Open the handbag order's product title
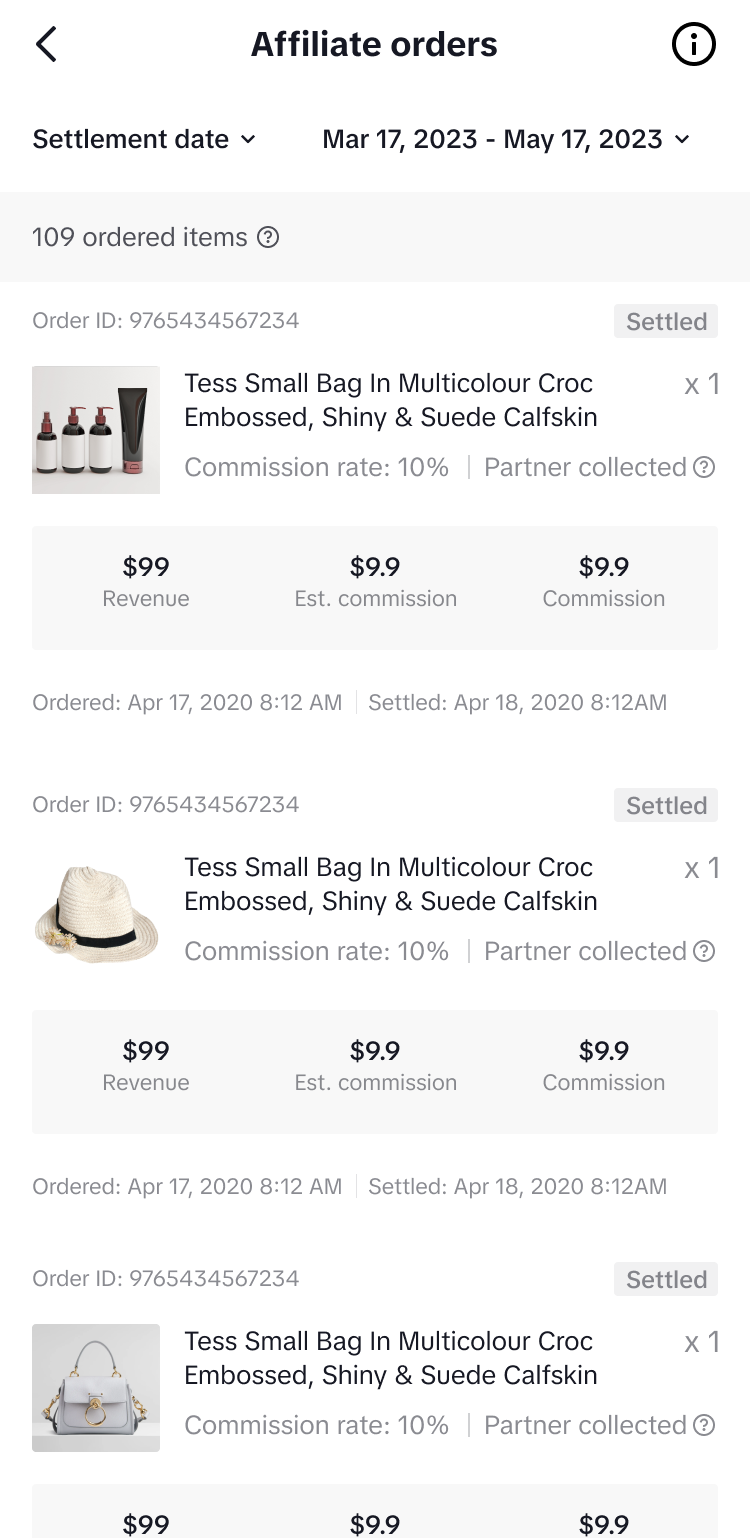The height and width of the screenshot is (1538, 750). pyautogui.click(x=390, y=1358)
